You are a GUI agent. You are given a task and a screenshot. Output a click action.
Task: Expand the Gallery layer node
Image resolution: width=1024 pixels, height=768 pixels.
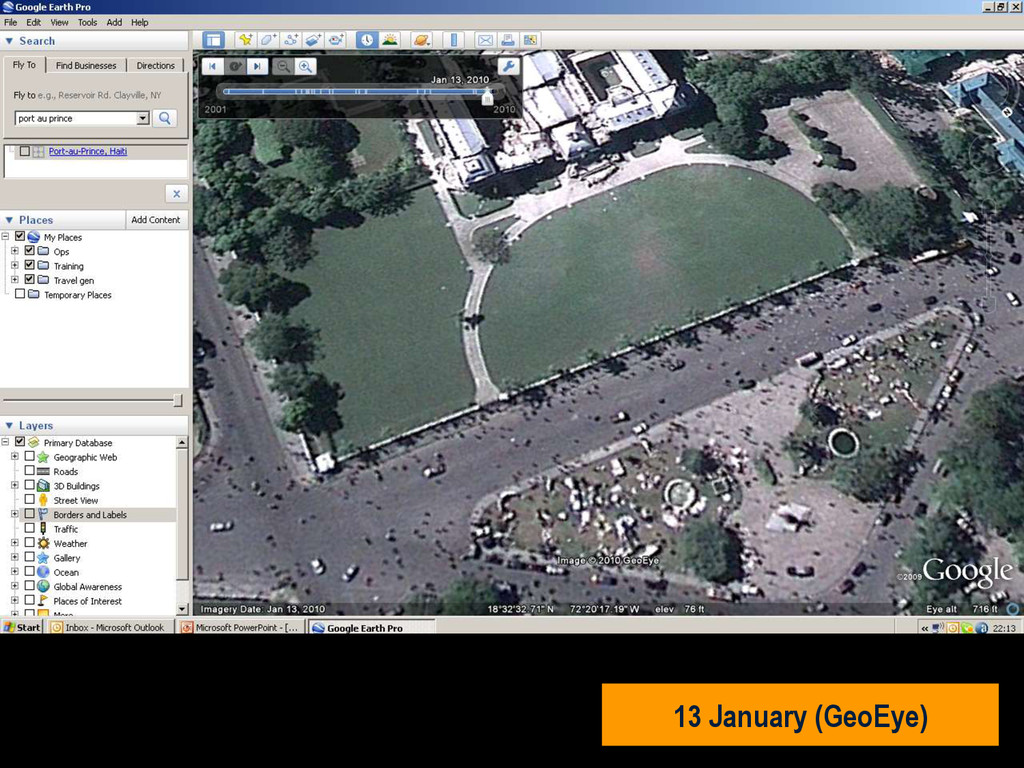(14, 557)
